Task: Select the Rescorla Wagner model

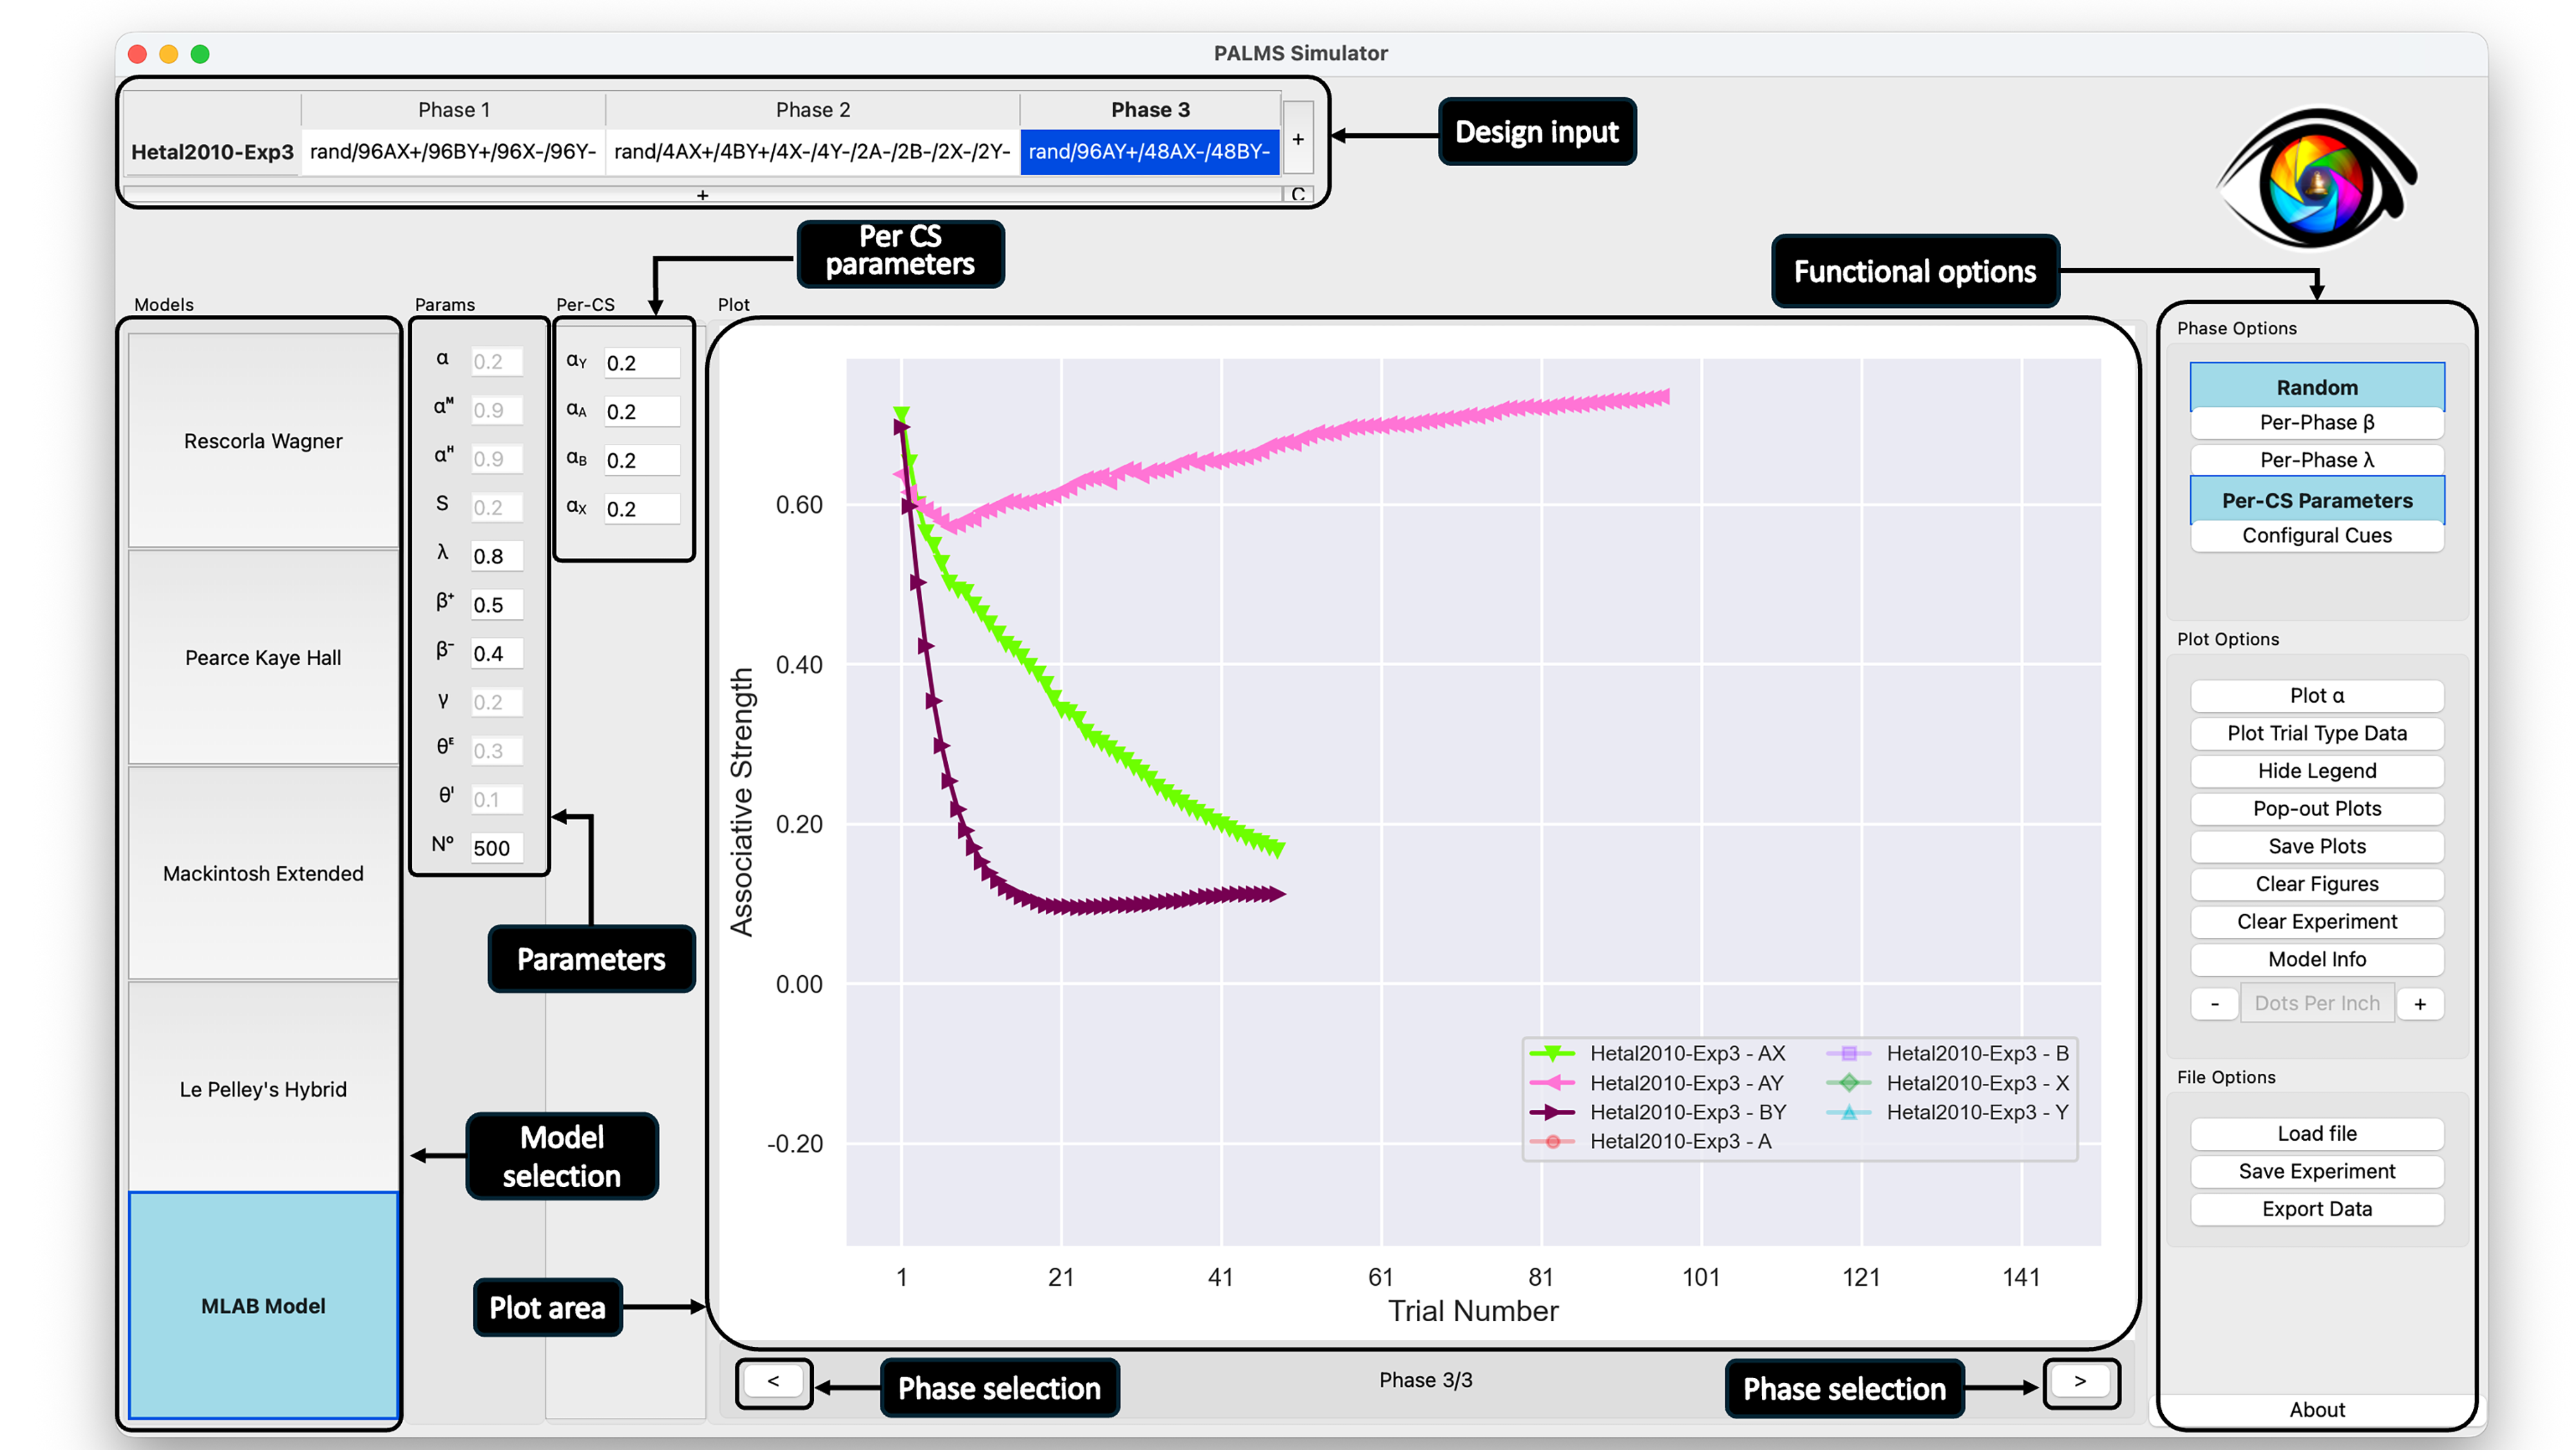Action: (263, 440)
